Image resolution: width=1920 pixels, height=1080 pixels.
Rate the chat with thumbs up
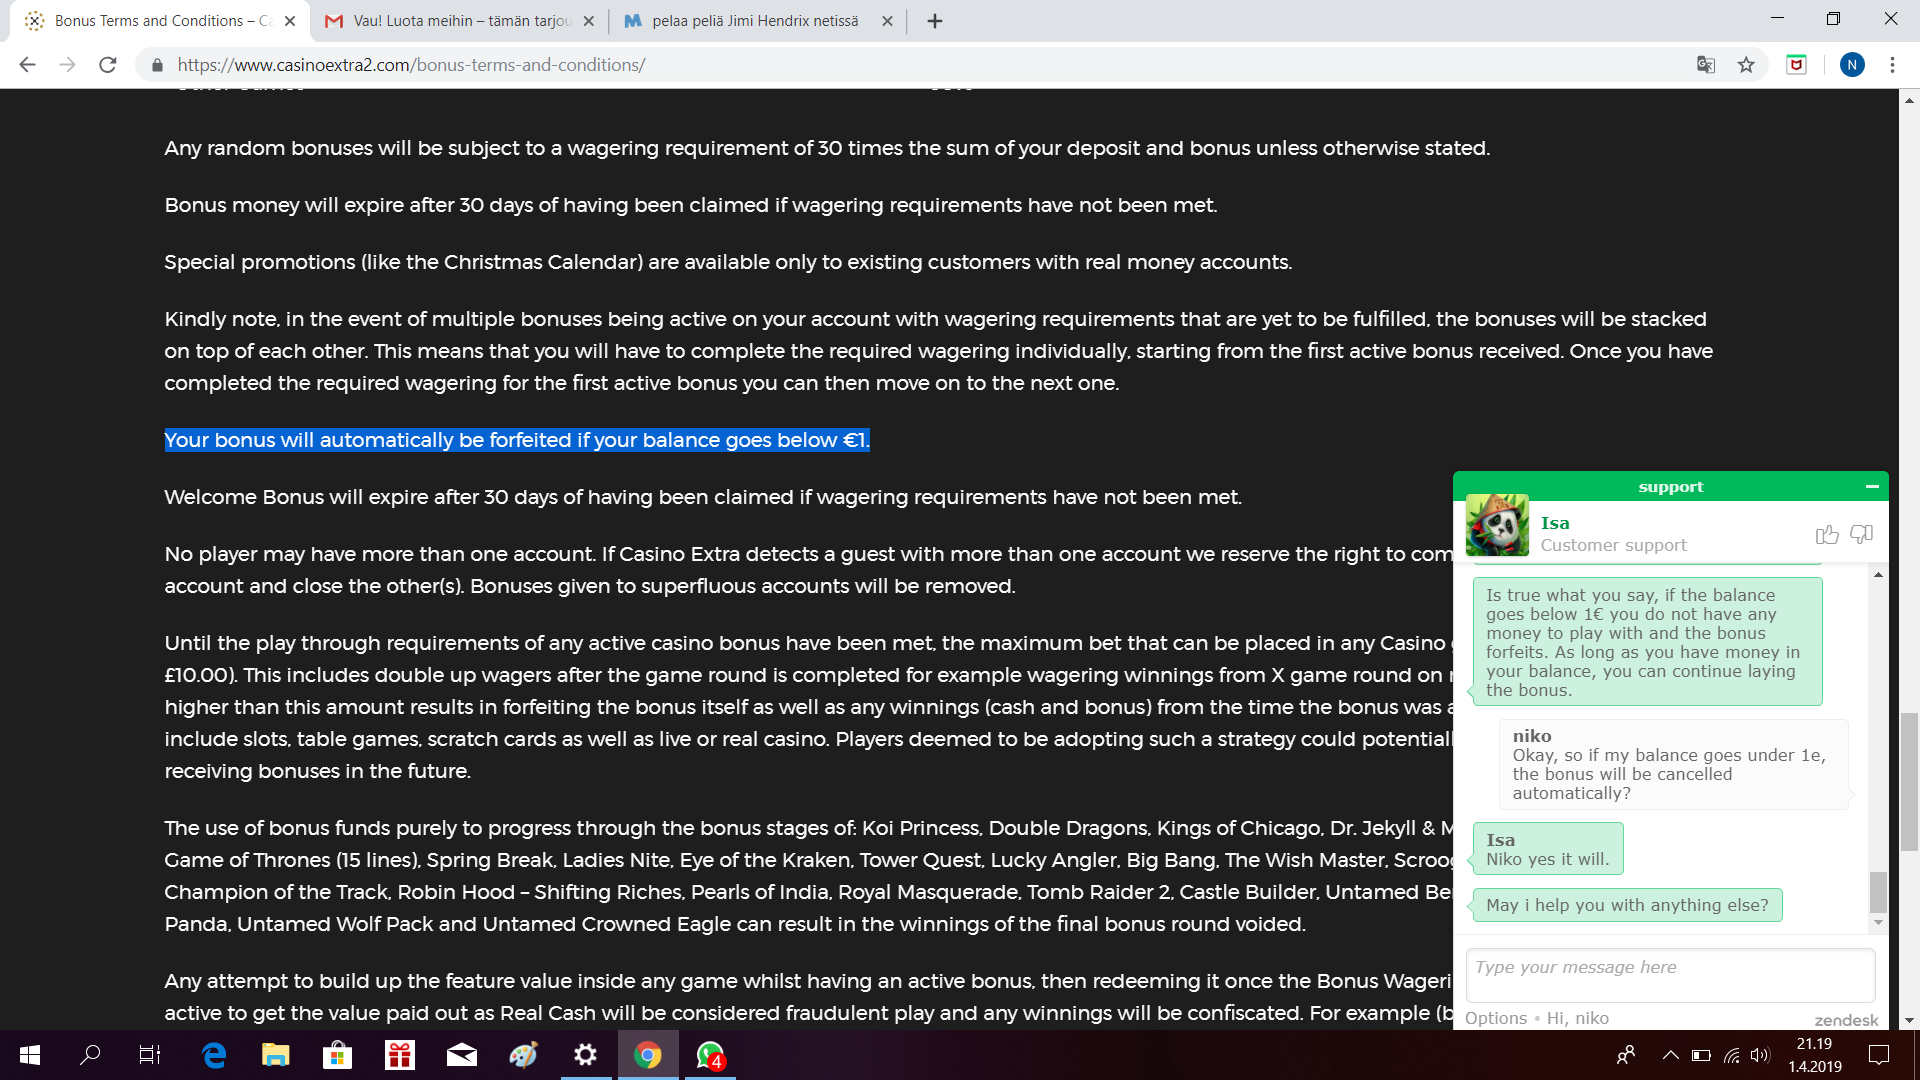click(x=1827, y=534)
